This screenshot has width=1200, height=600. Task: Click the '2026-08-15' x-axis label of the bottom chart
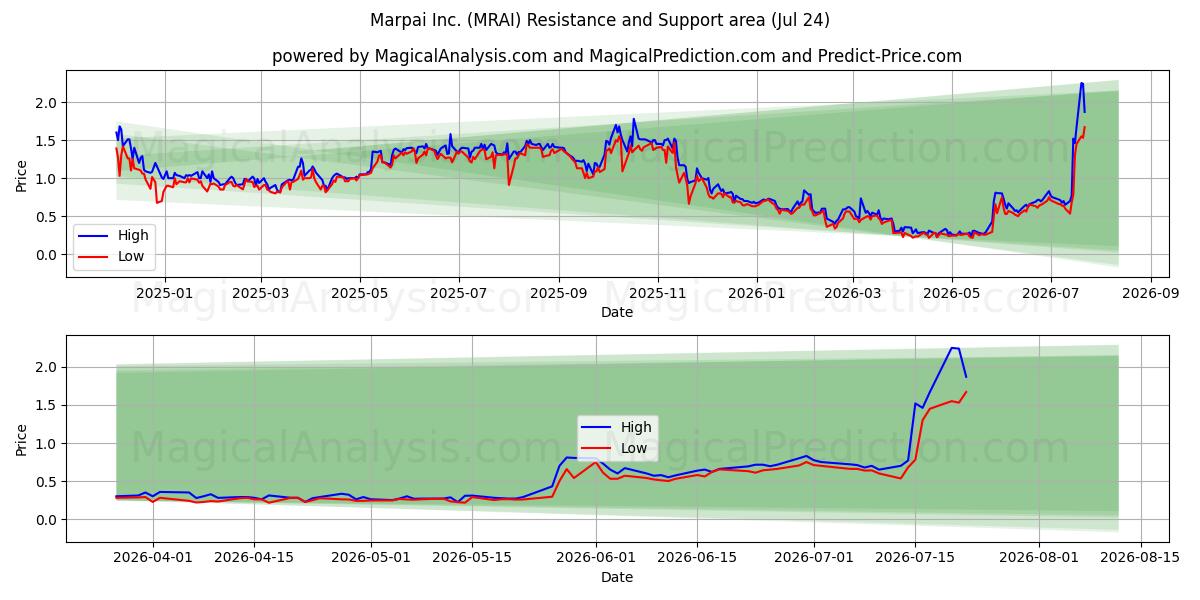click(1141, 558)
